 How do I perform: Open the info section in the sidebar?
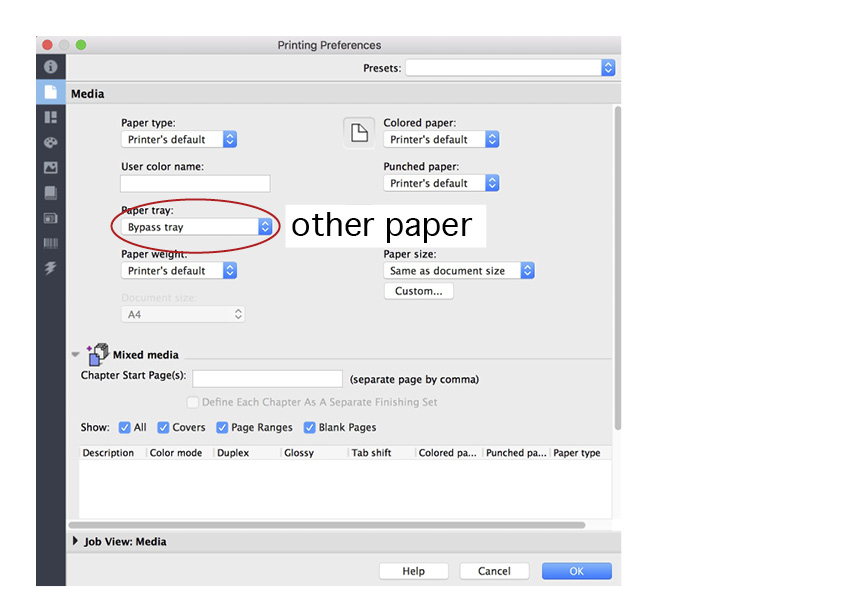coord(50,67)
